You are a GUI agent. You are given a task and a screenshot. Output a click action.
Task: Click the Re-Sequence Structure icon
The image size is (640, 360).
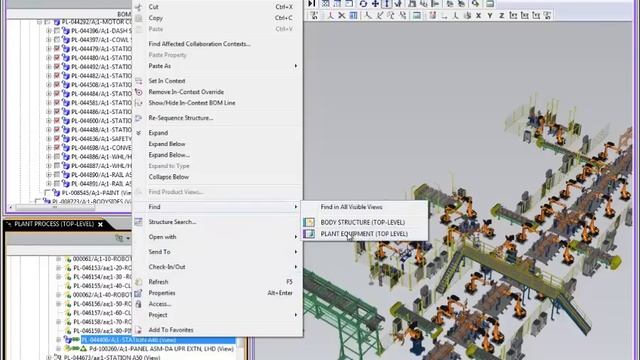(x=139, y=118)
